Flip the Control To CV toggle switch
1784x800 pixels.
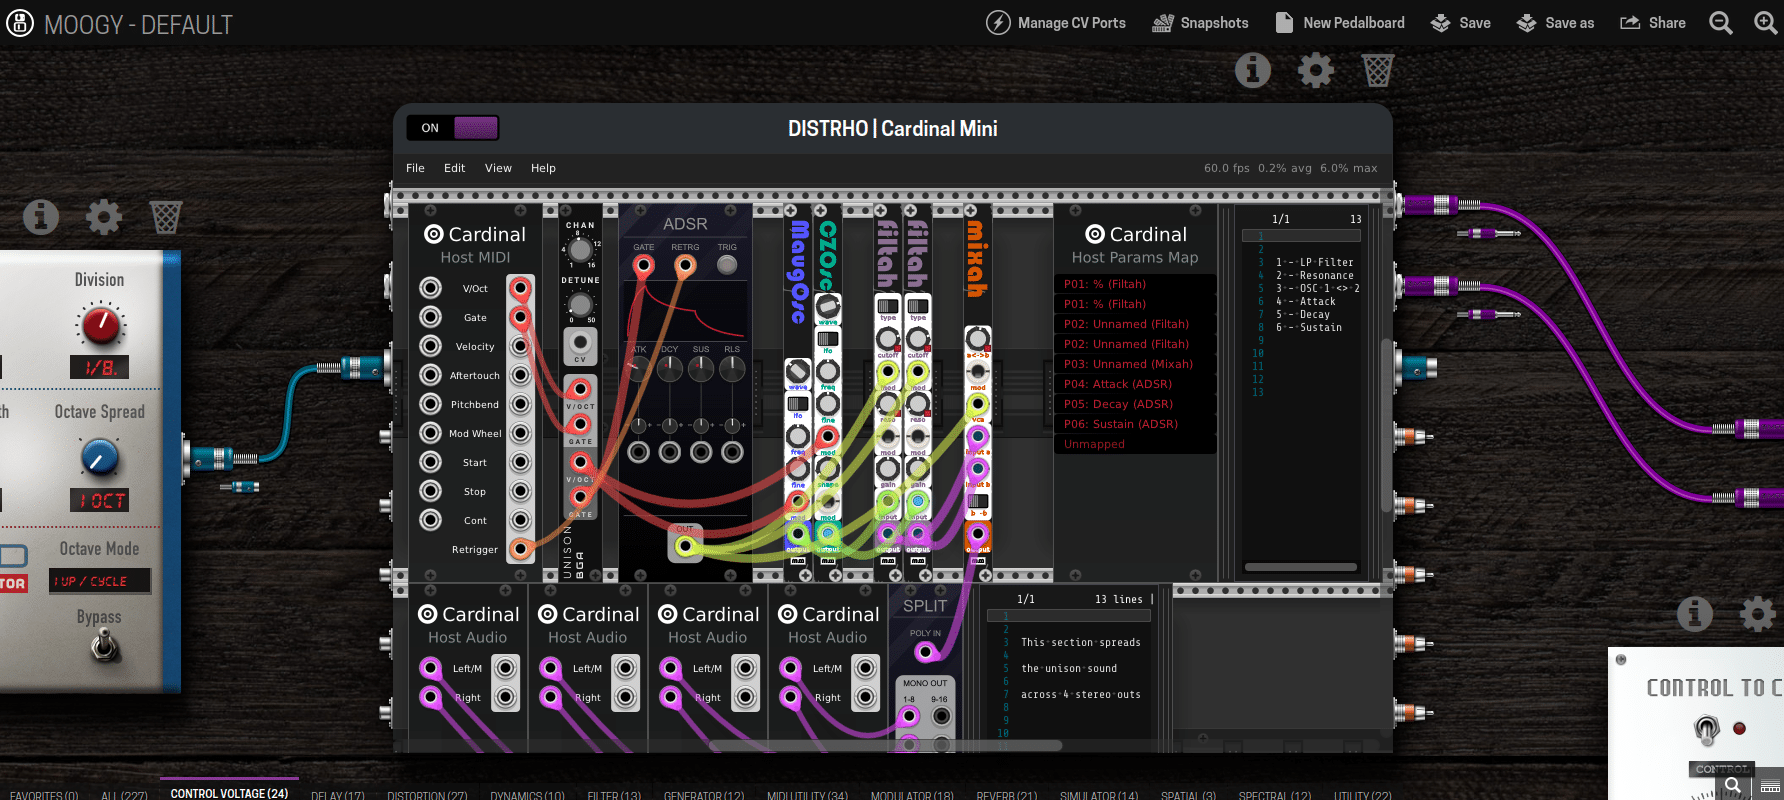[x=1706, y=729]
